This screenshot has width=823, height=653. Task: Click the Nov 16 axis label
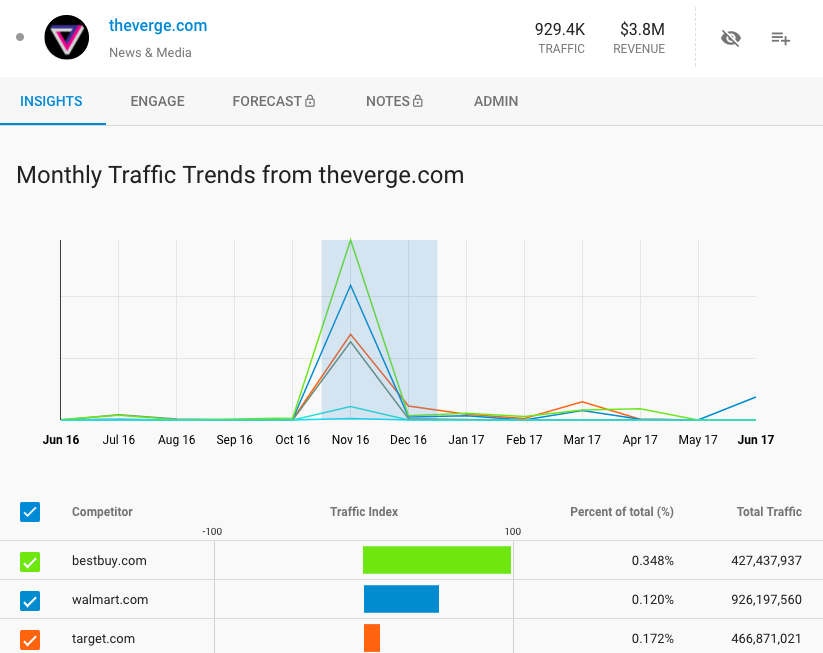(x=351, y=440)
